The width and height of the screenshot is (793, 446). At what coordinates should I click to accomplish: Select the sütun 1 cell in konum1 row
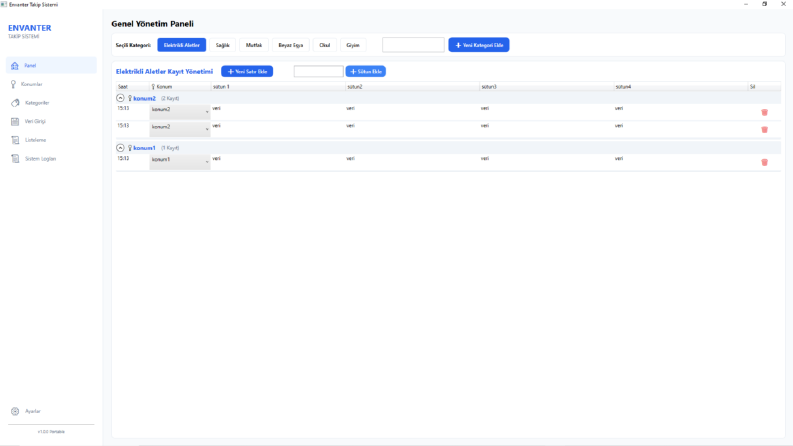(x=278, y=162)
